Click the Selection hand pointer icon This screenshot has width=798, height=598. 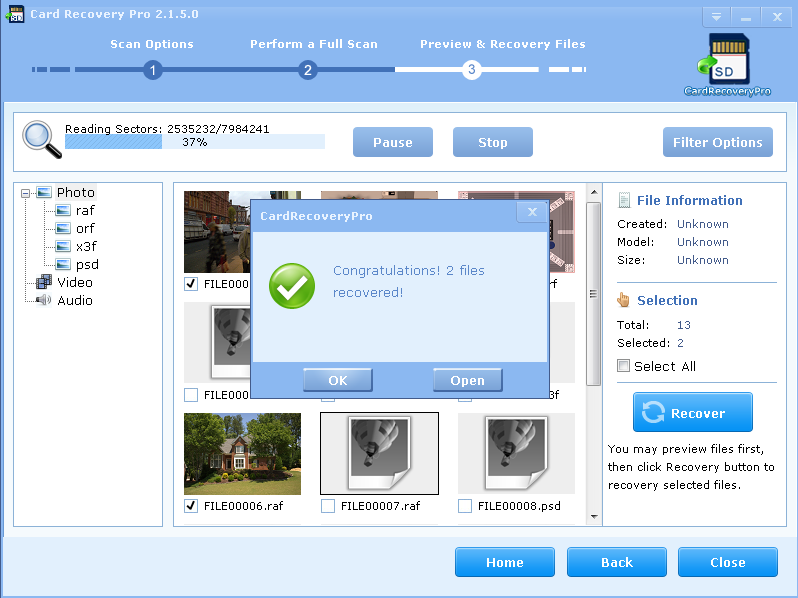point(623,300)
